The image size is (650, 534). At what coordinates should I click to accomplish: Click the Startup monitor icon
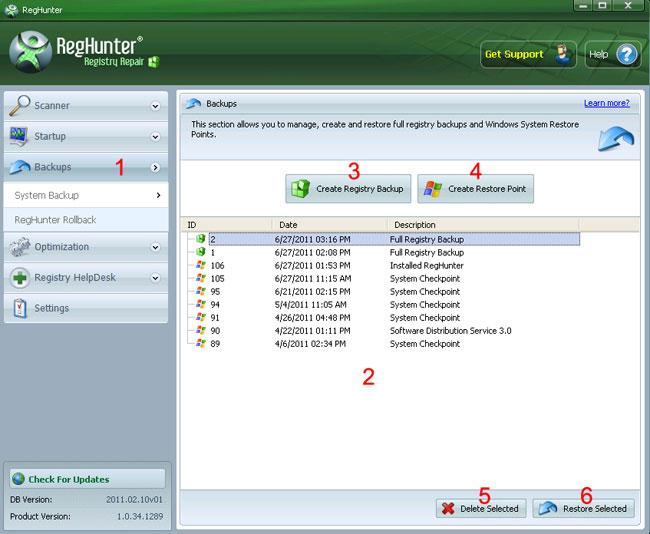(19, 136)
